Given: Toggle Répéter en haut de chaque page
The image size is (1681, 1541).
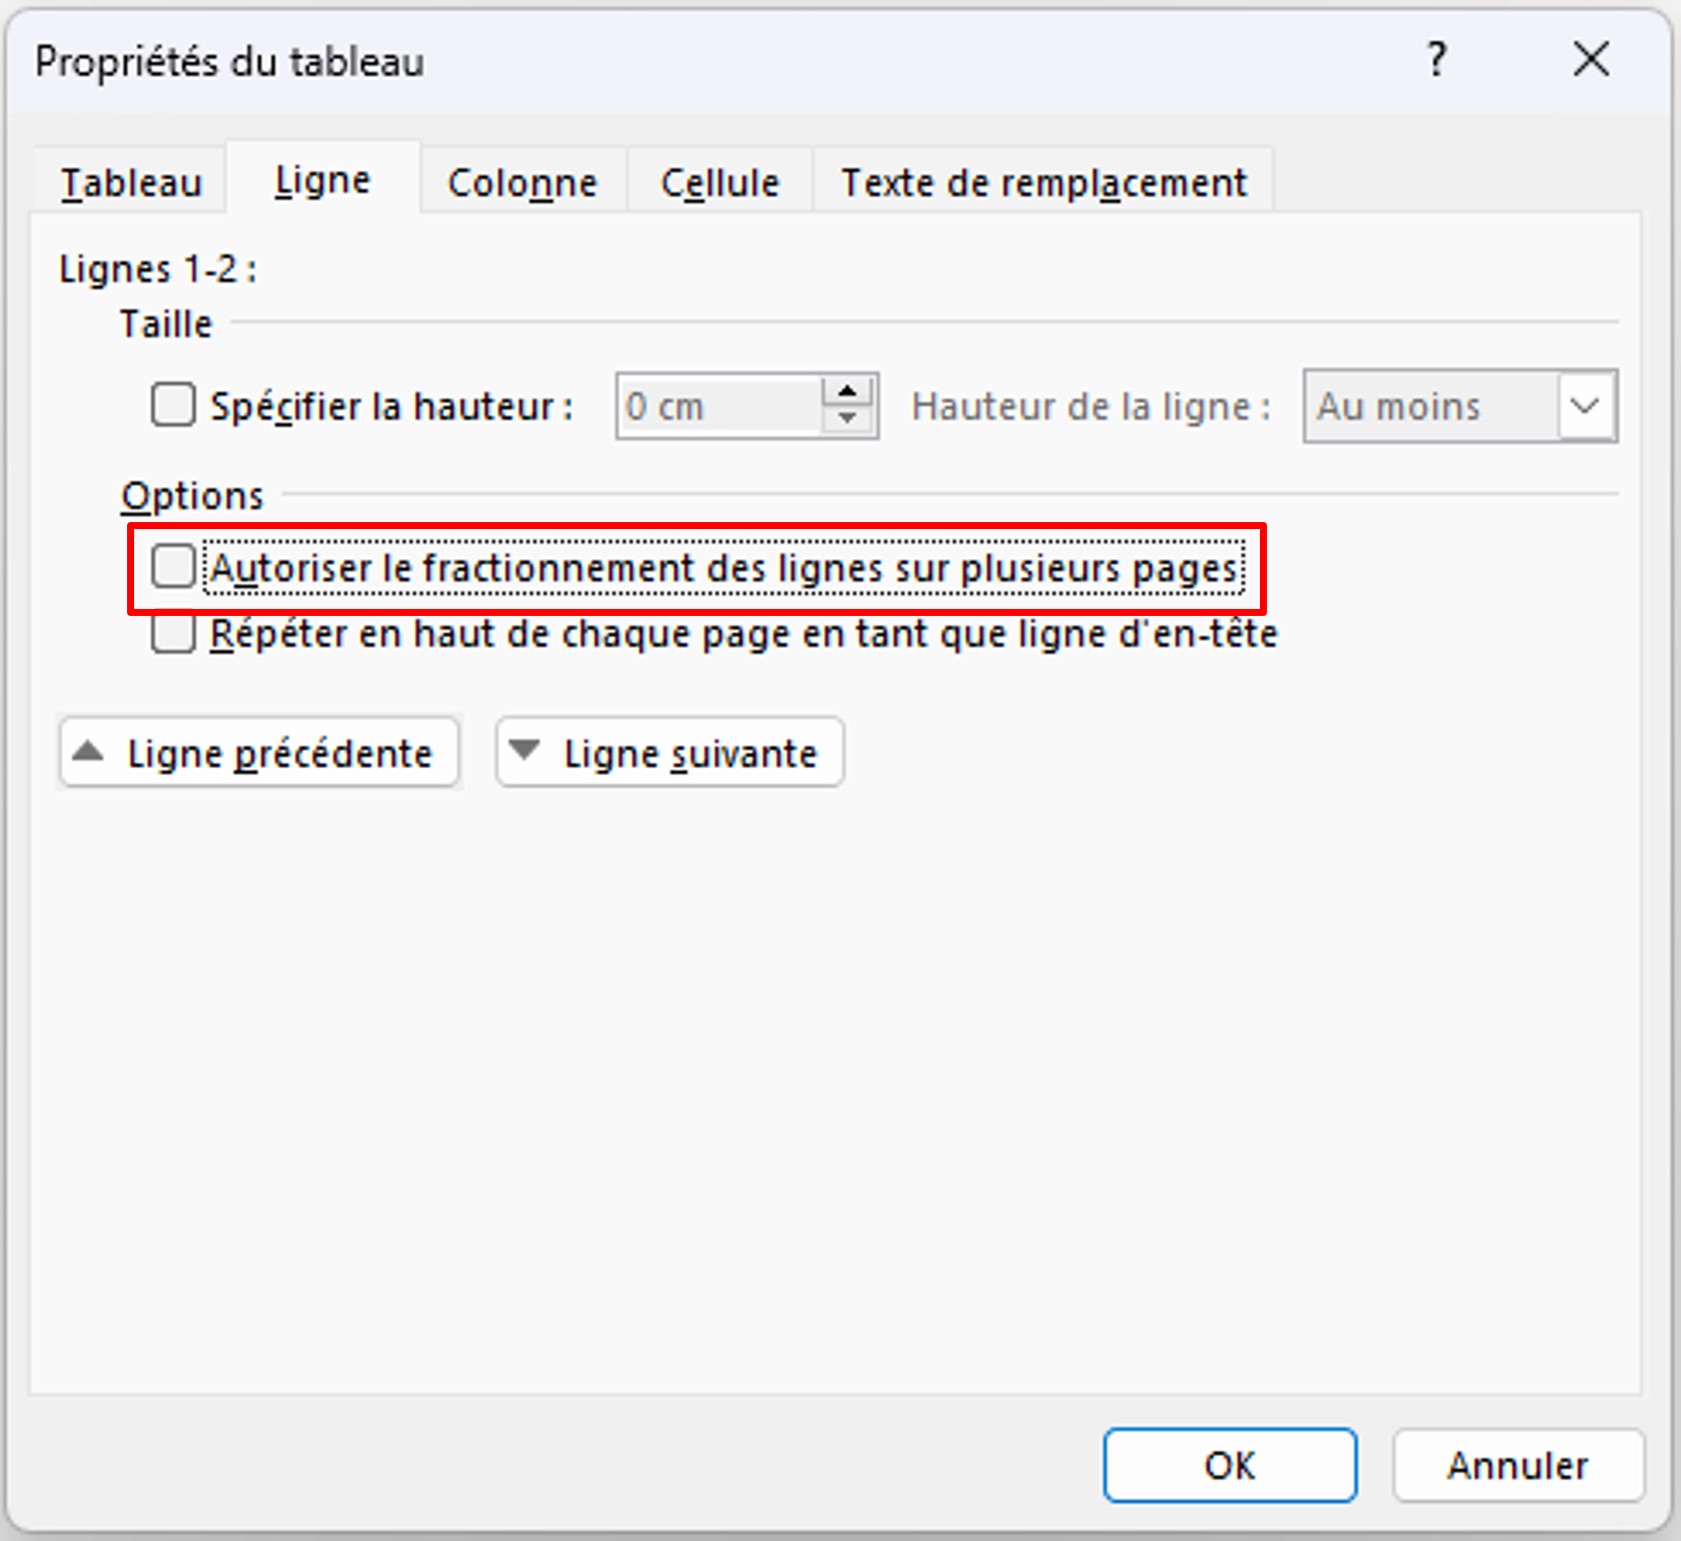Looking at the screenshot, I should pos(173,634).
